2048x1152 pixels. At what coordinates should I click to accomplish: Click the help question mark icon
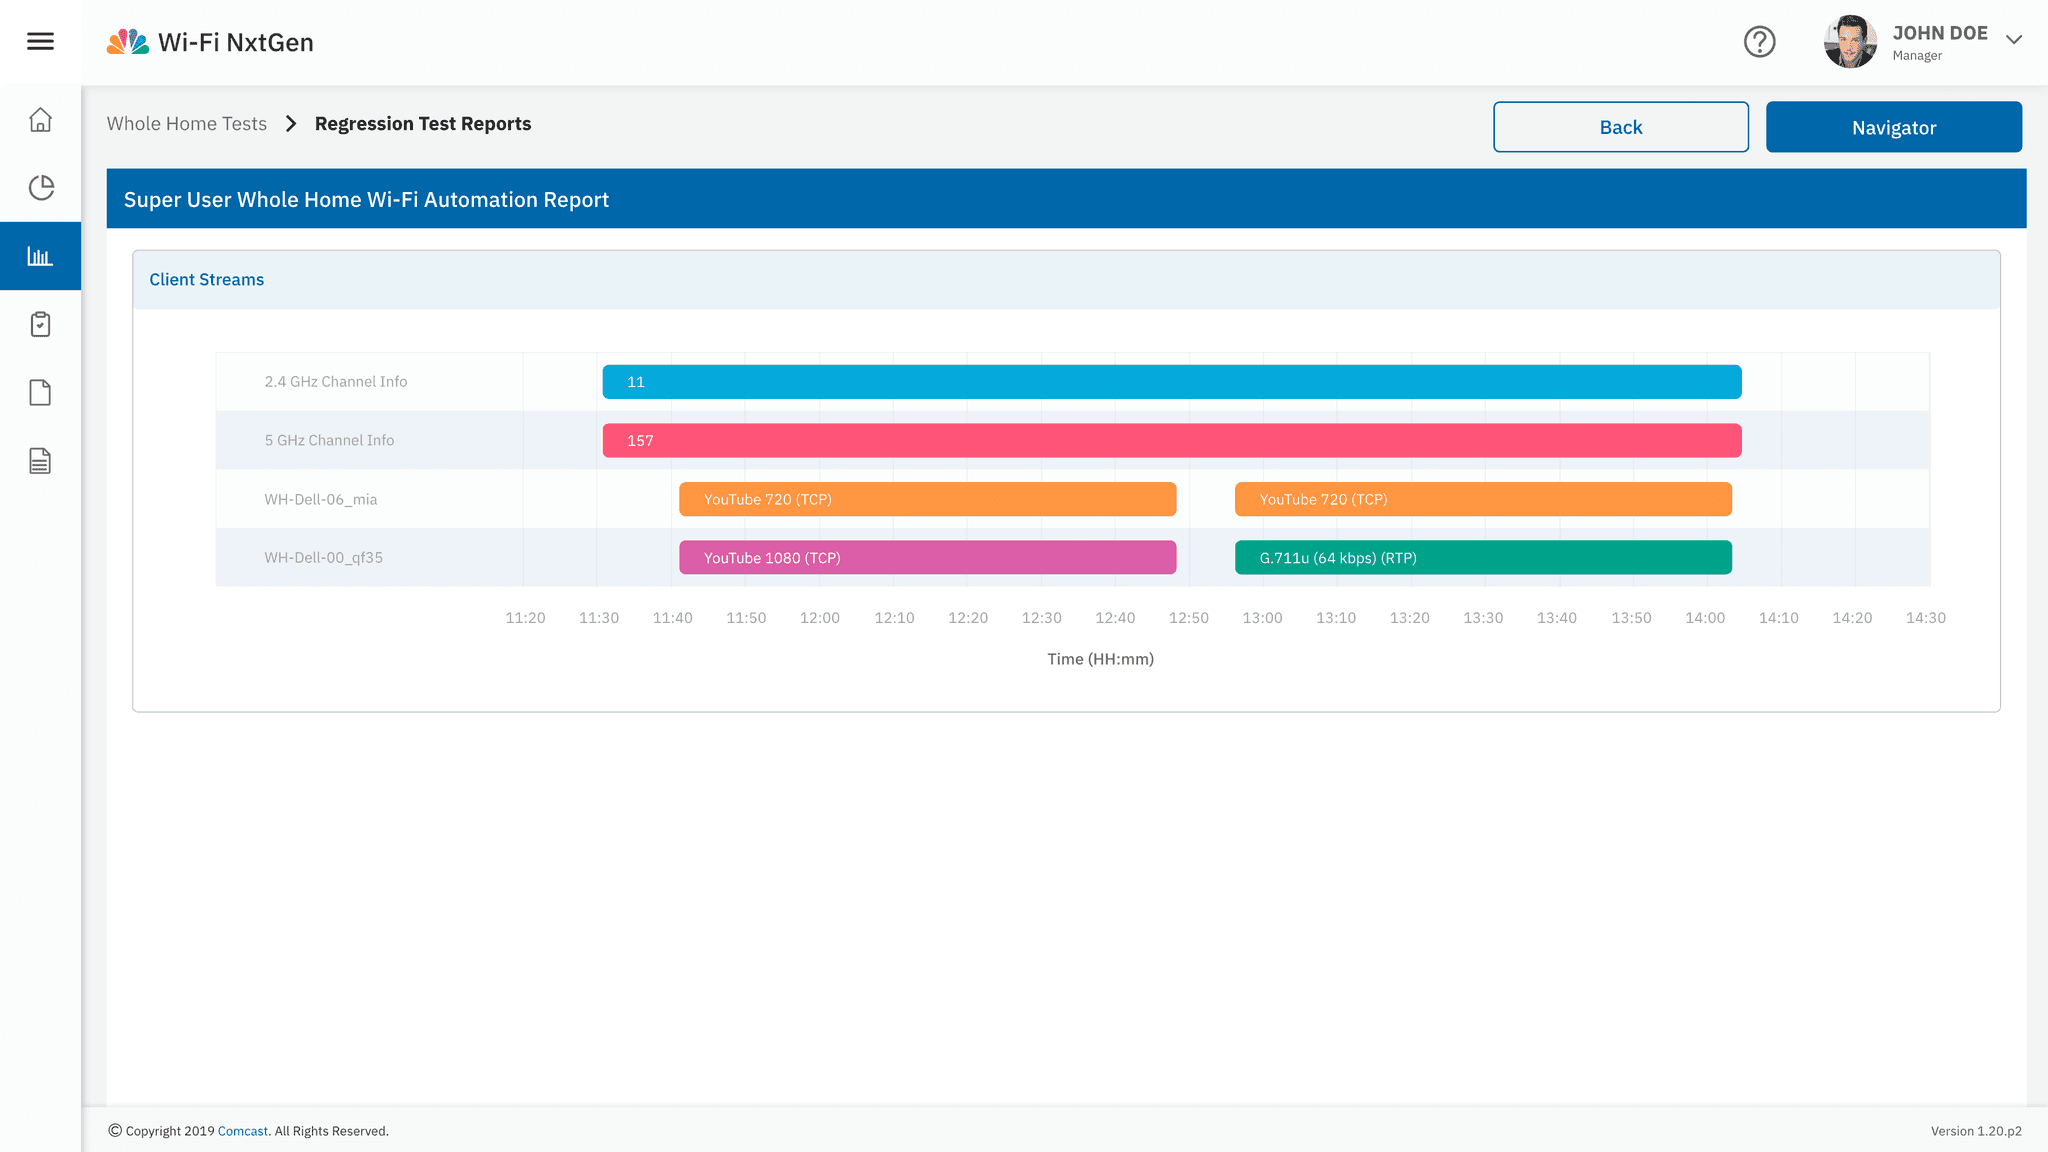coord(1759,42)
